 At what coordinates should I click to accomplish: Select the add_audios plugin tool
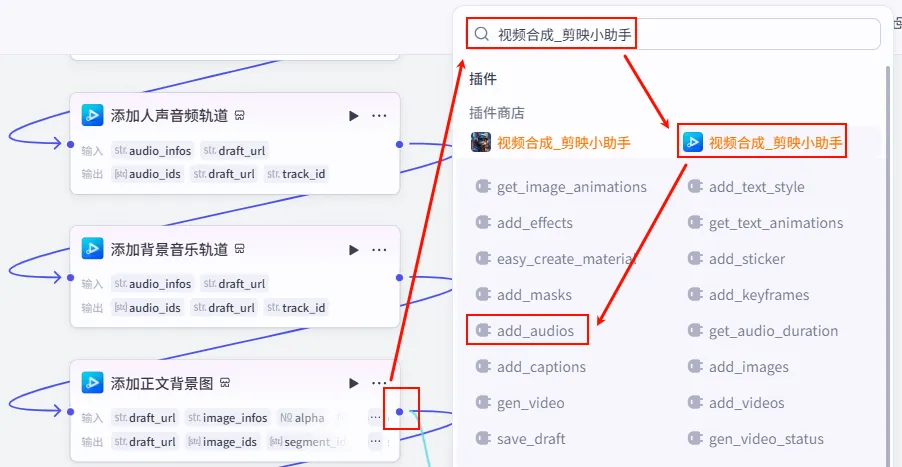pyautogui.click(x=525, y=331)
